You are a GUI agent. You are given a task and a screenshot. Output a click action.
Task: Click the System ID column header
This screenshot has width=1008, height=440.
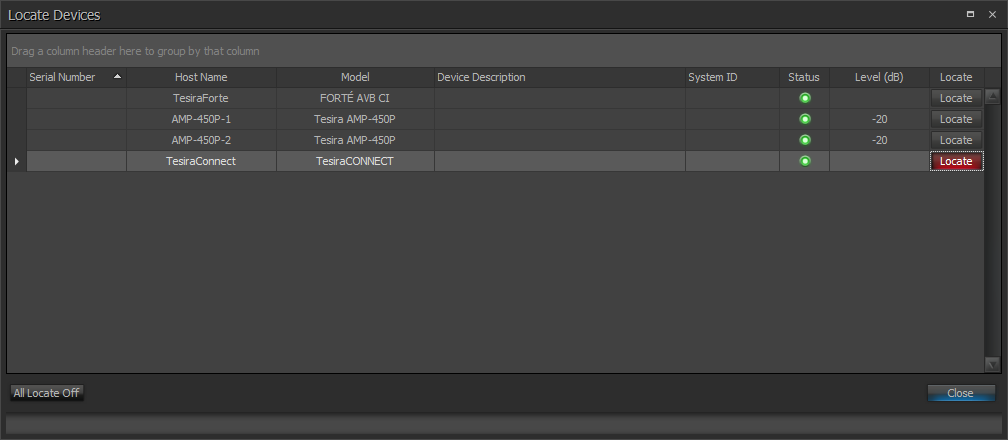click(x=732, y=77)
